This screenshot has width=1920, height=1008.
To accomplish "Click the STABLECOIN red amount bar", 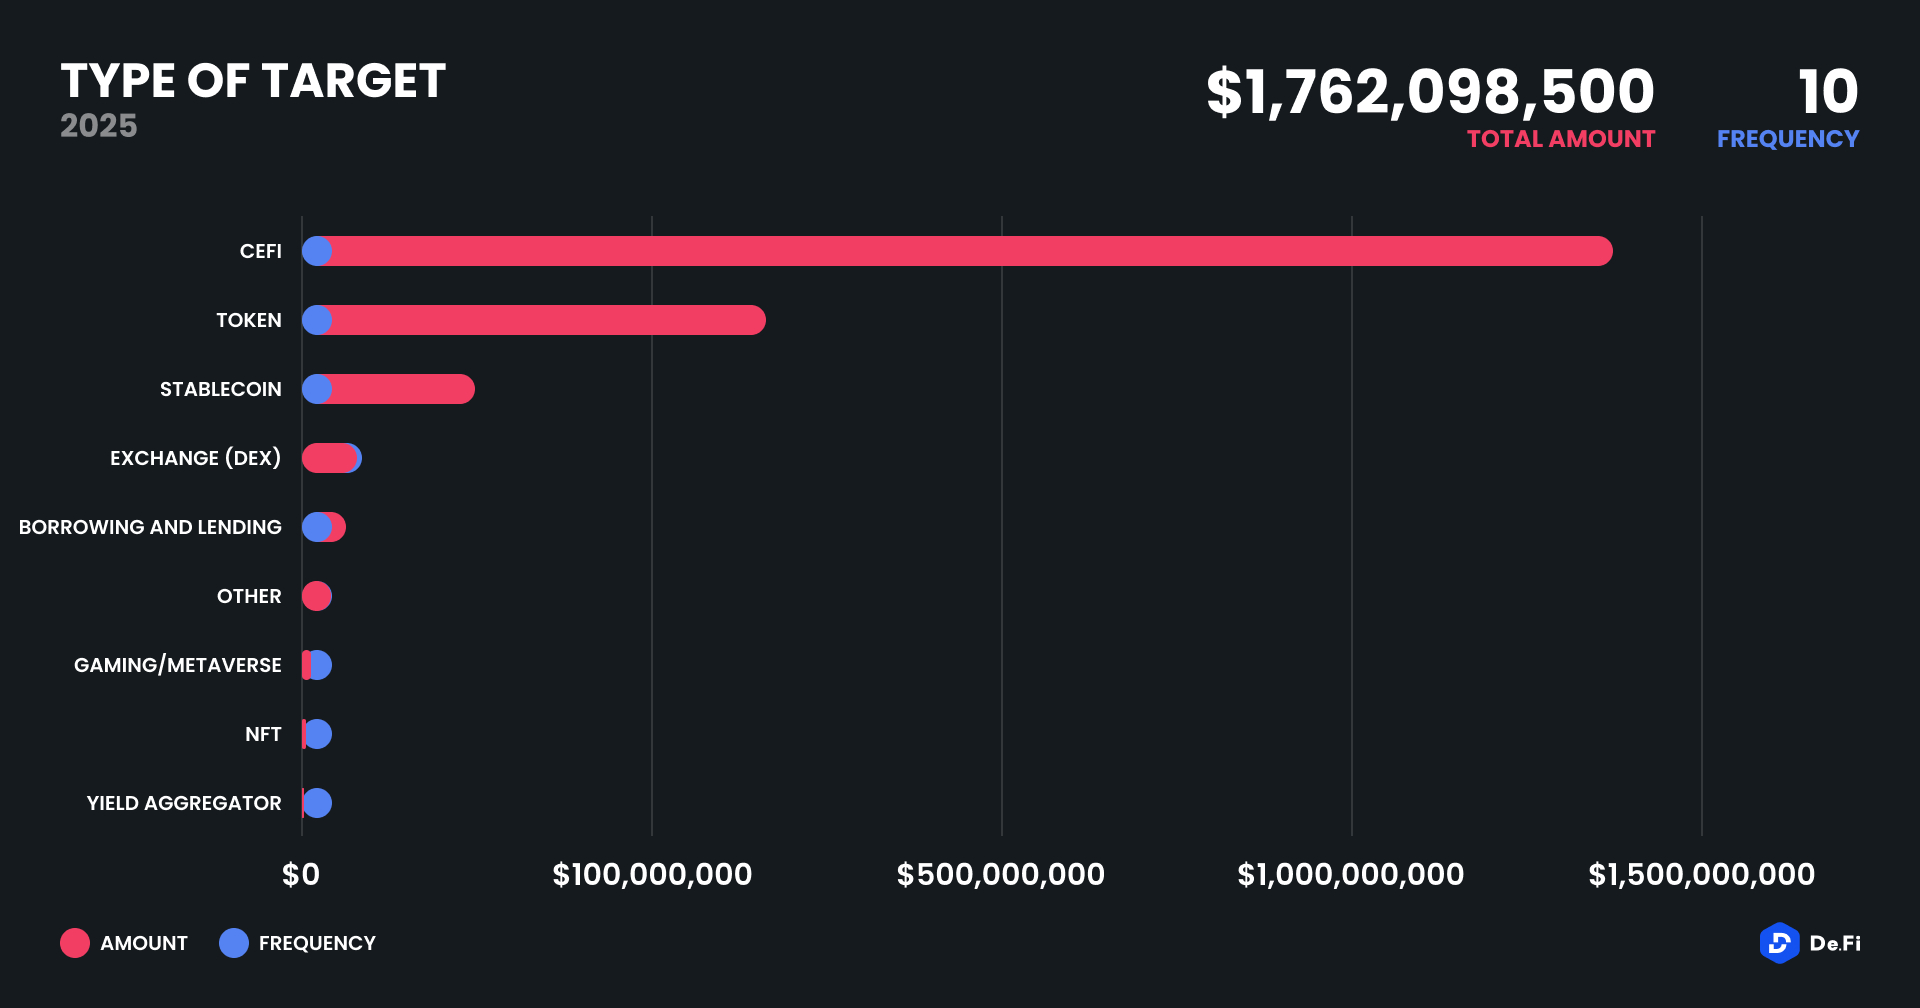I will tap(400, 389).
